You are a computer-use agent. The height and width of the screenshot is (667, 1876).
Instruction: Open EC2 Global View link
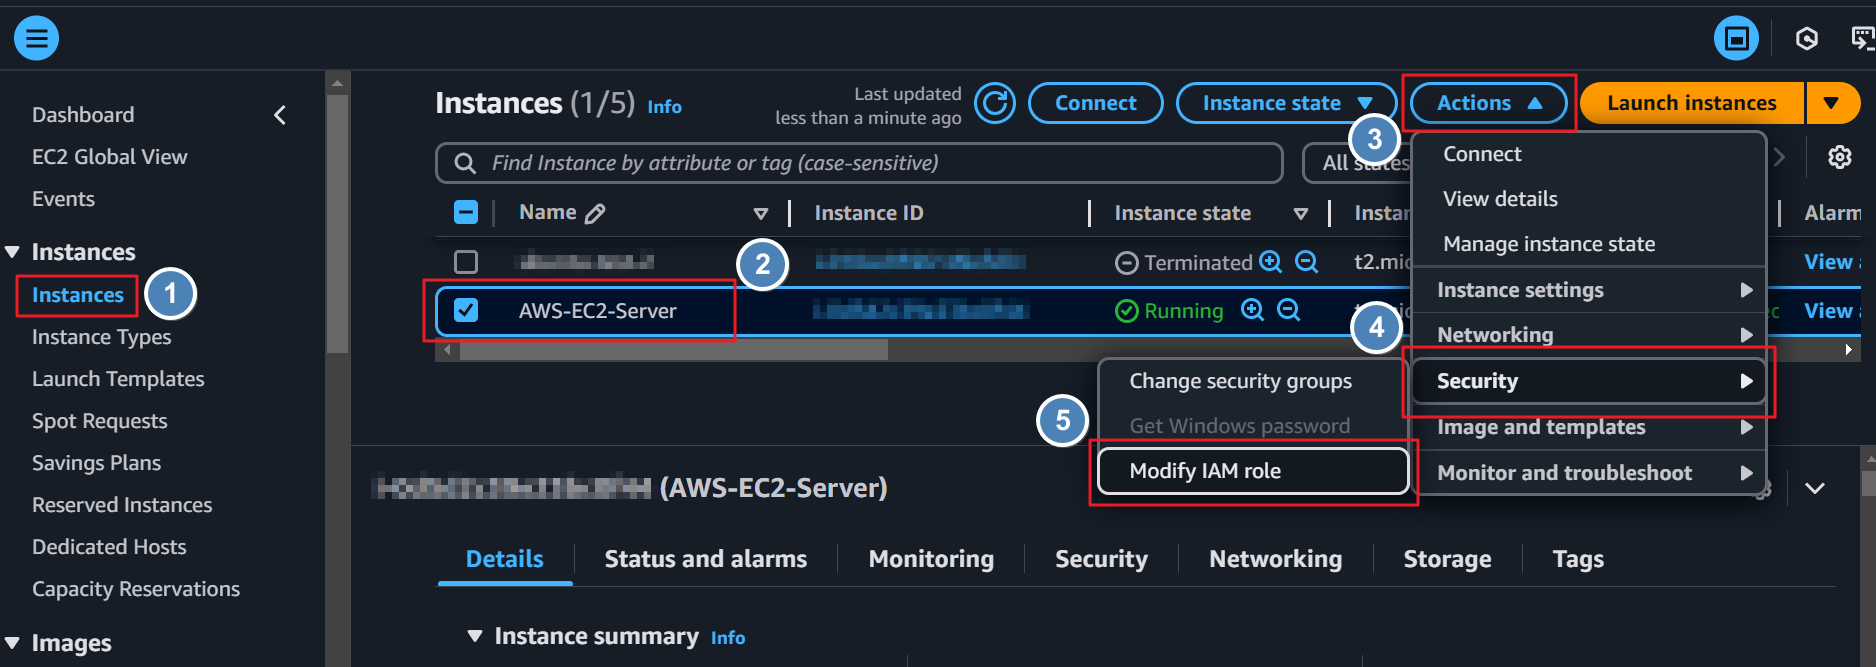(x=109, y=157)
